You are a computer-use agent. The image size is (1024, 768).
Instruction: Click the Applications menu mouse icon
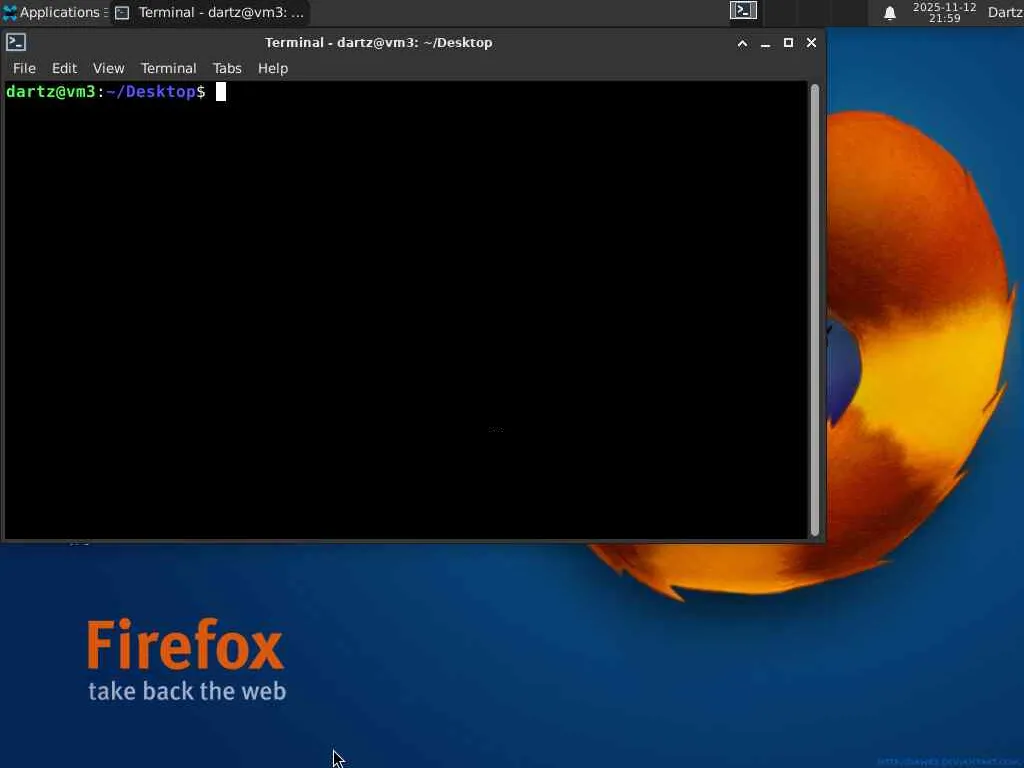pyautogui.click(x=10, y=12)
